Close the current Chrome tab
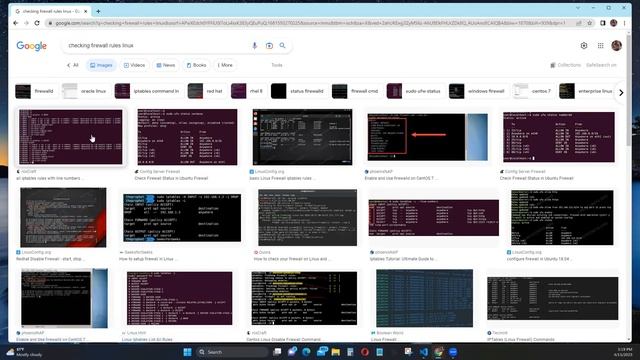The width and height of the screenshot is (640, 360). 86,11
